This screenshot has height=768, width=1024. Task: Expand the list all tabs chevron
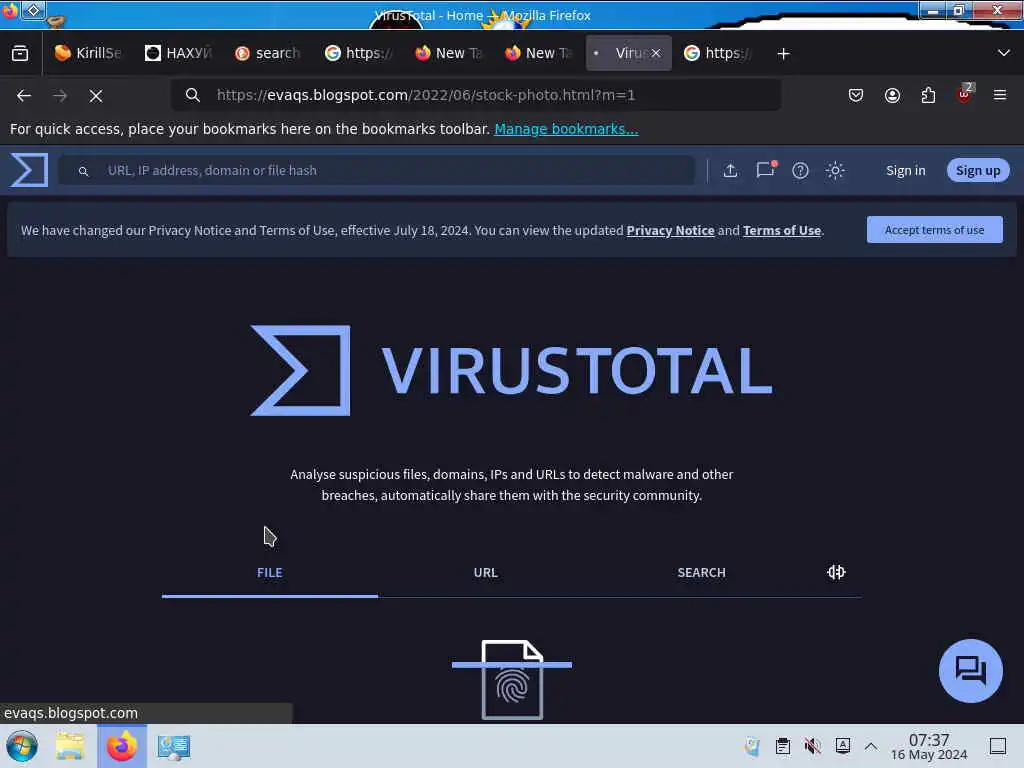[1004, 53]
